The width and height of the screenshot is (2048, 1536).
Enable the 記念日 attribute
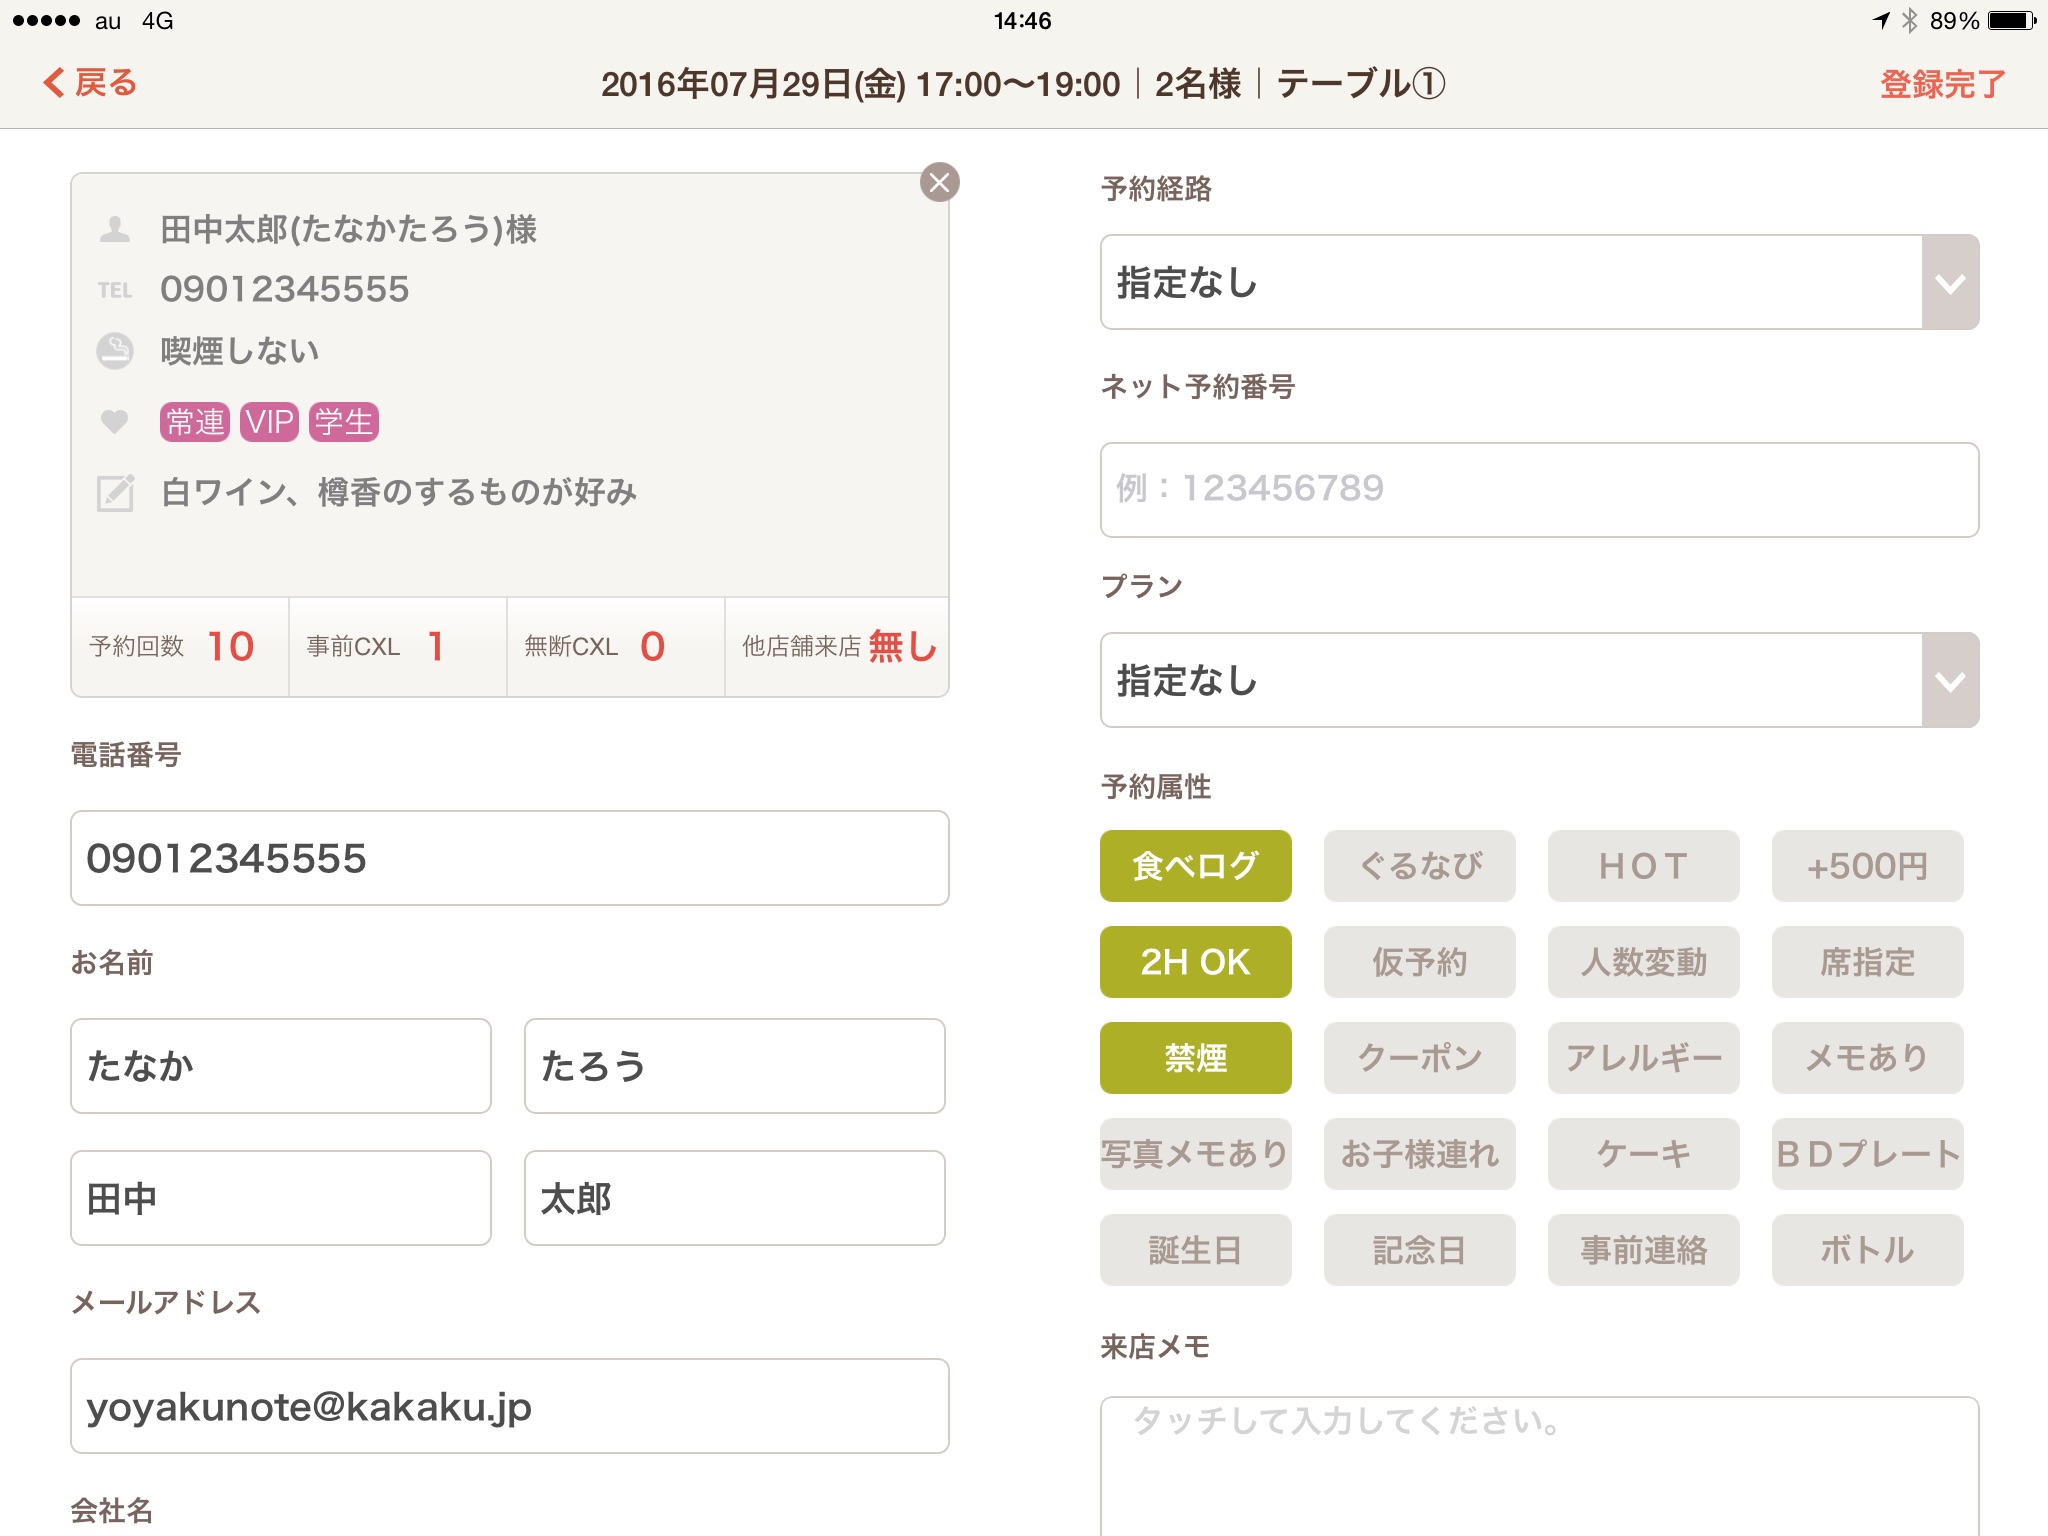1420,1250
